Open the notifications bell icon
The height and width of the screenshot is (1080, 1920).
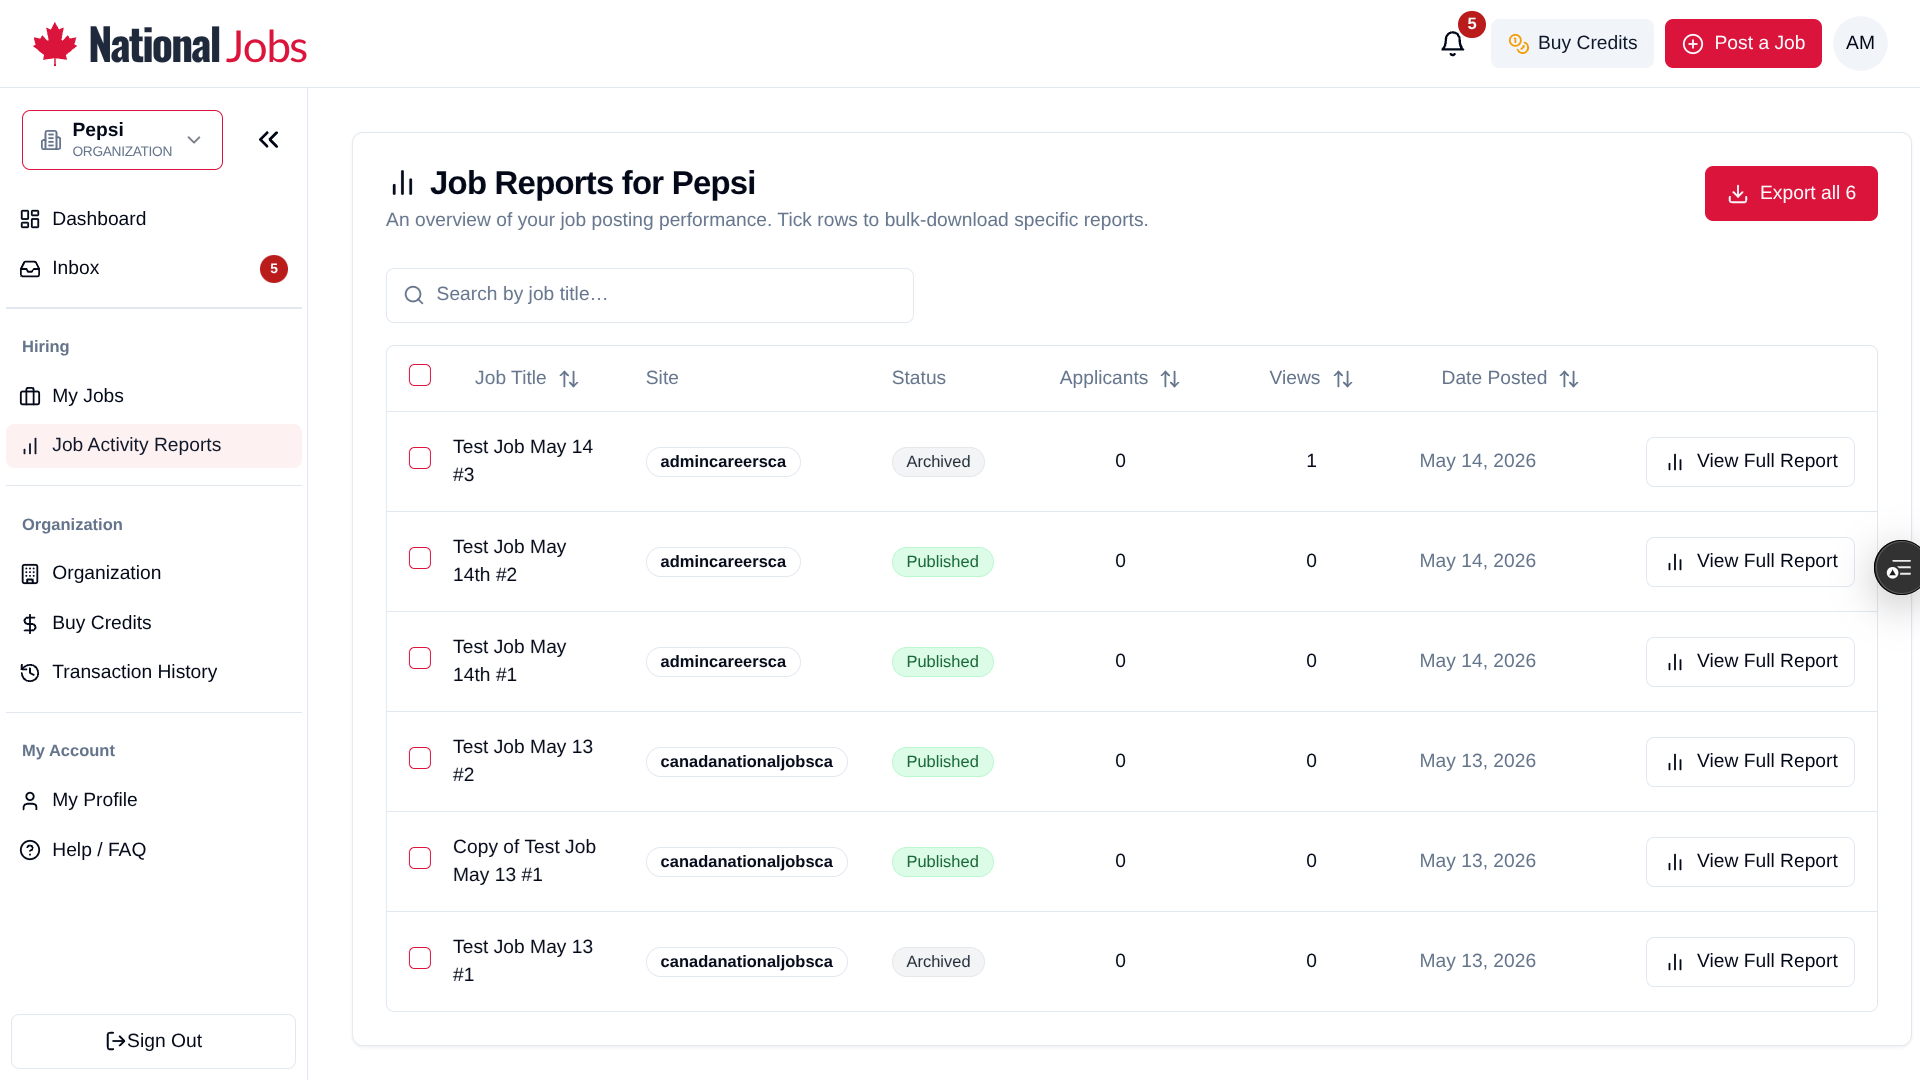coord(1452,44)
